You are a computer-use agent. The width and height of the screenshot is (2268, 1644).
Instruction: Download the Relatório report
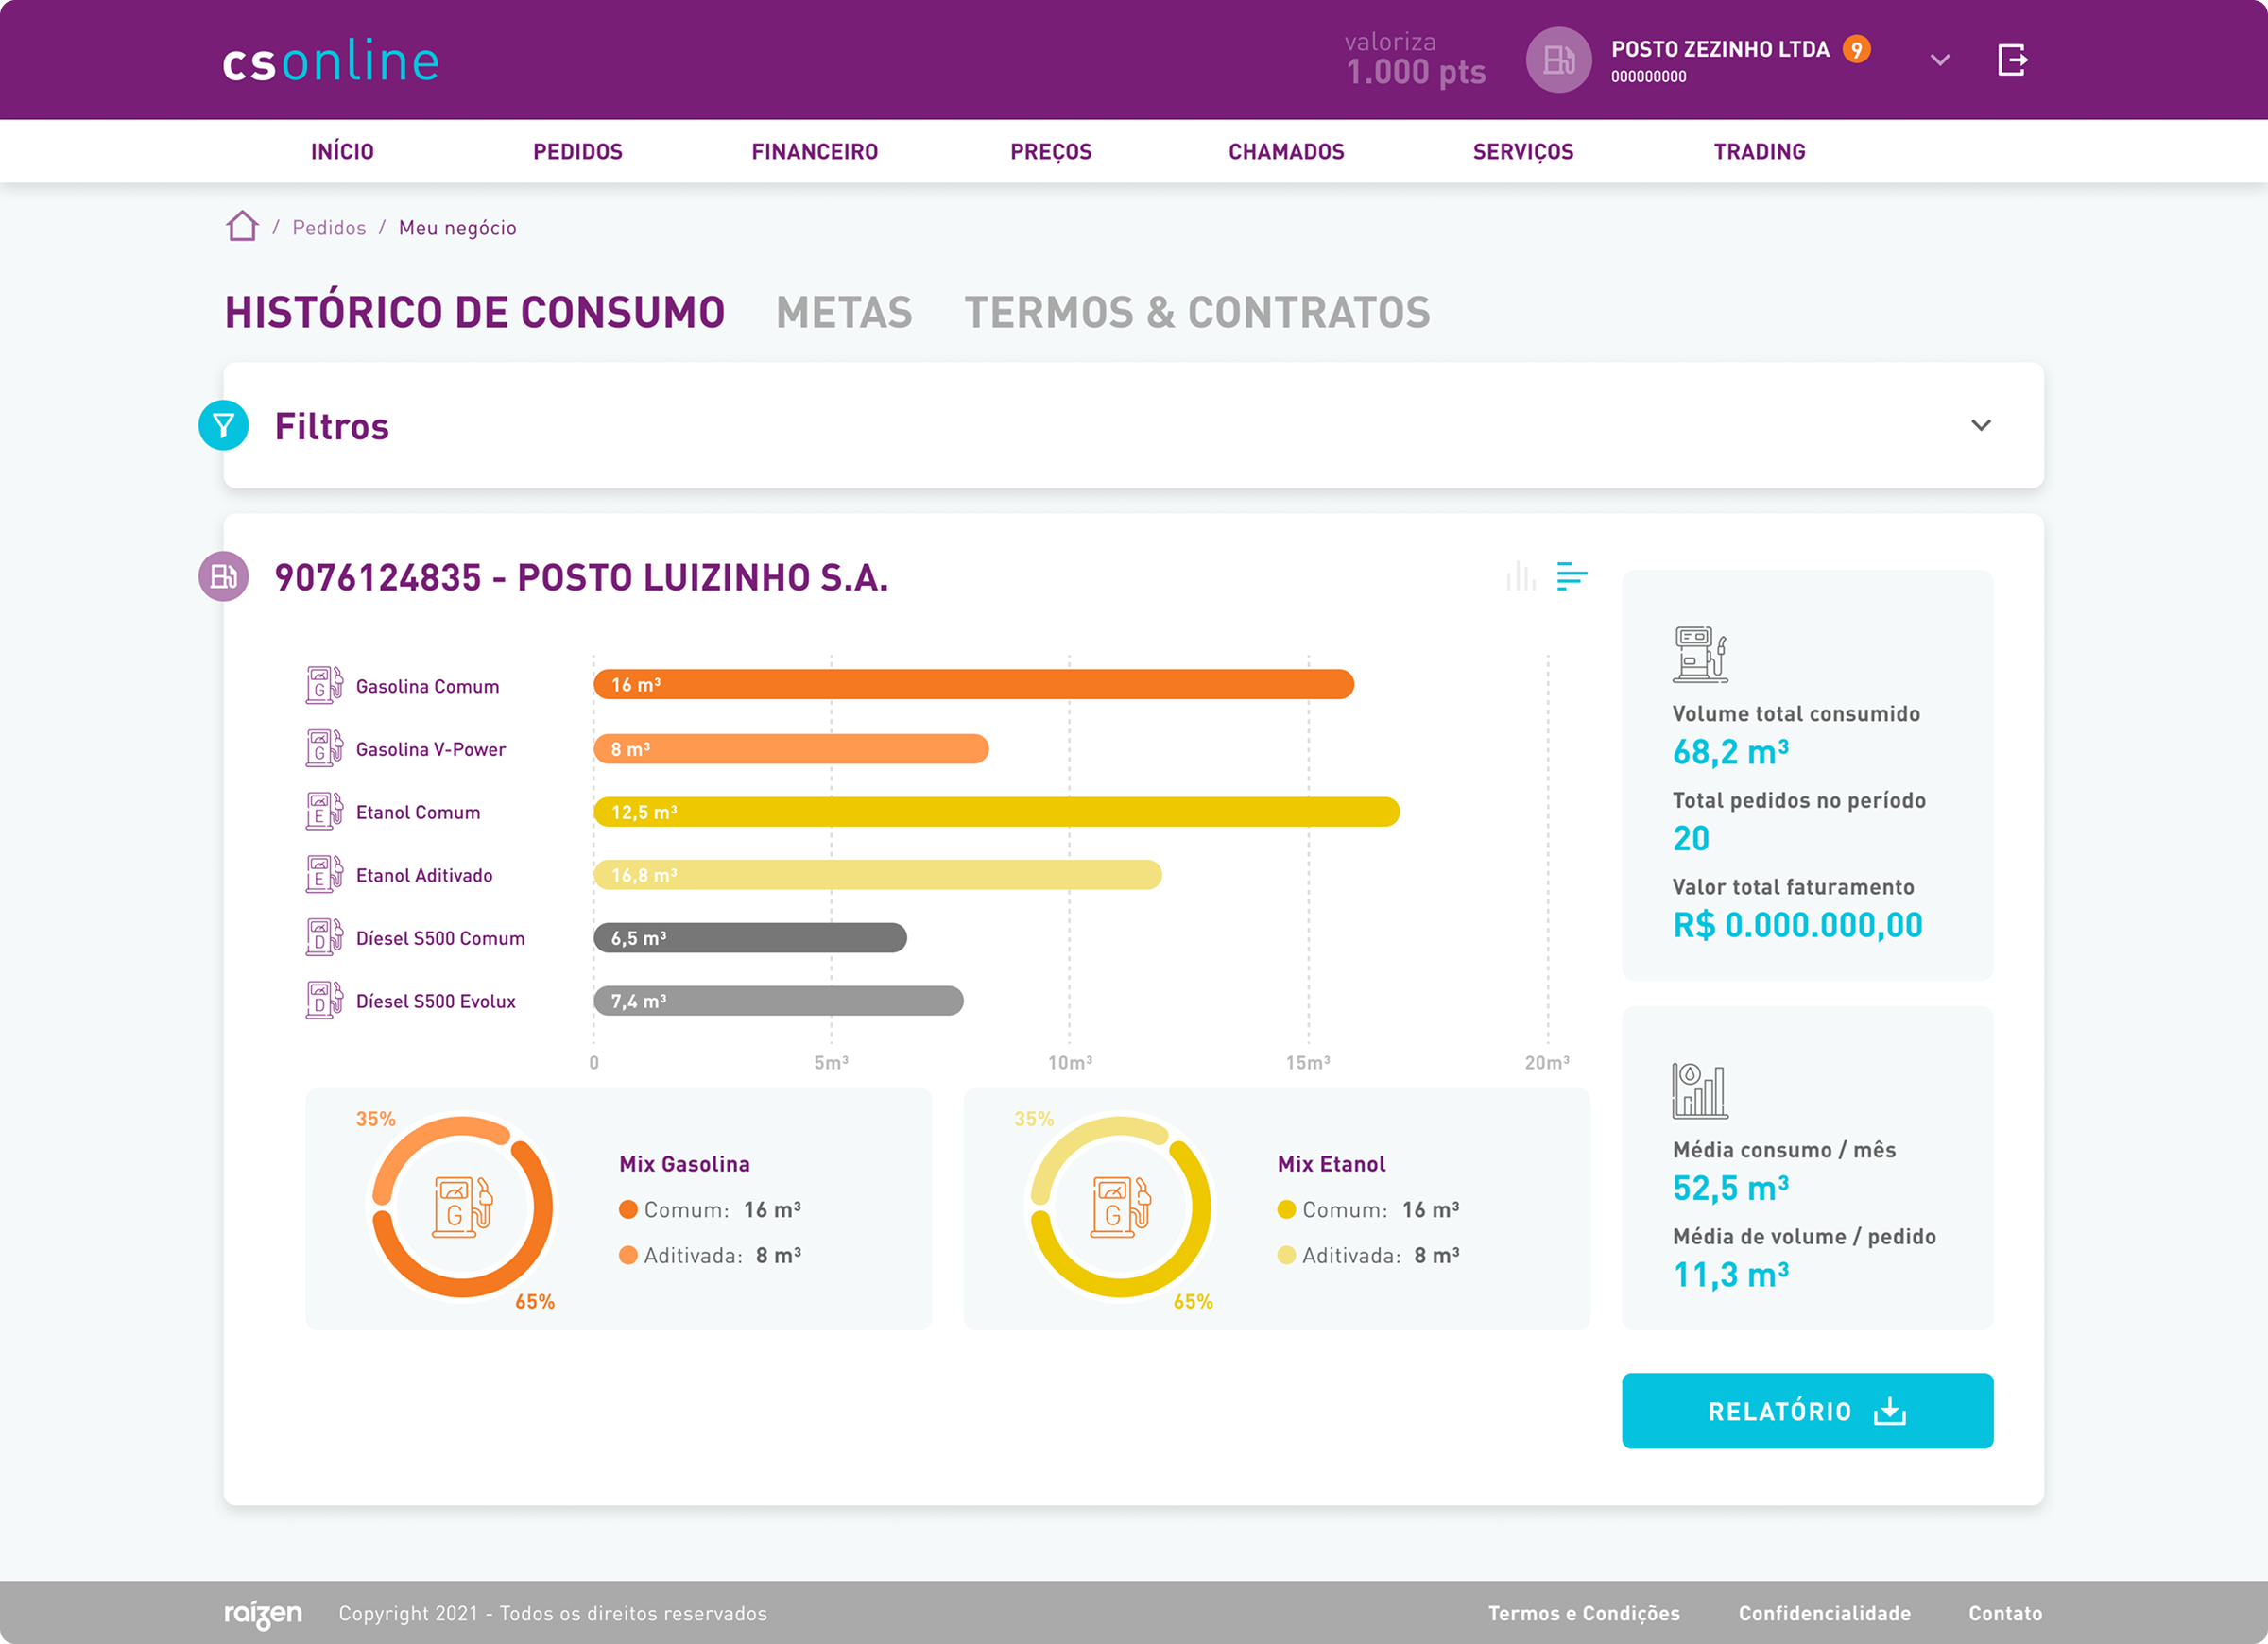click(x=1806, y=1411)
